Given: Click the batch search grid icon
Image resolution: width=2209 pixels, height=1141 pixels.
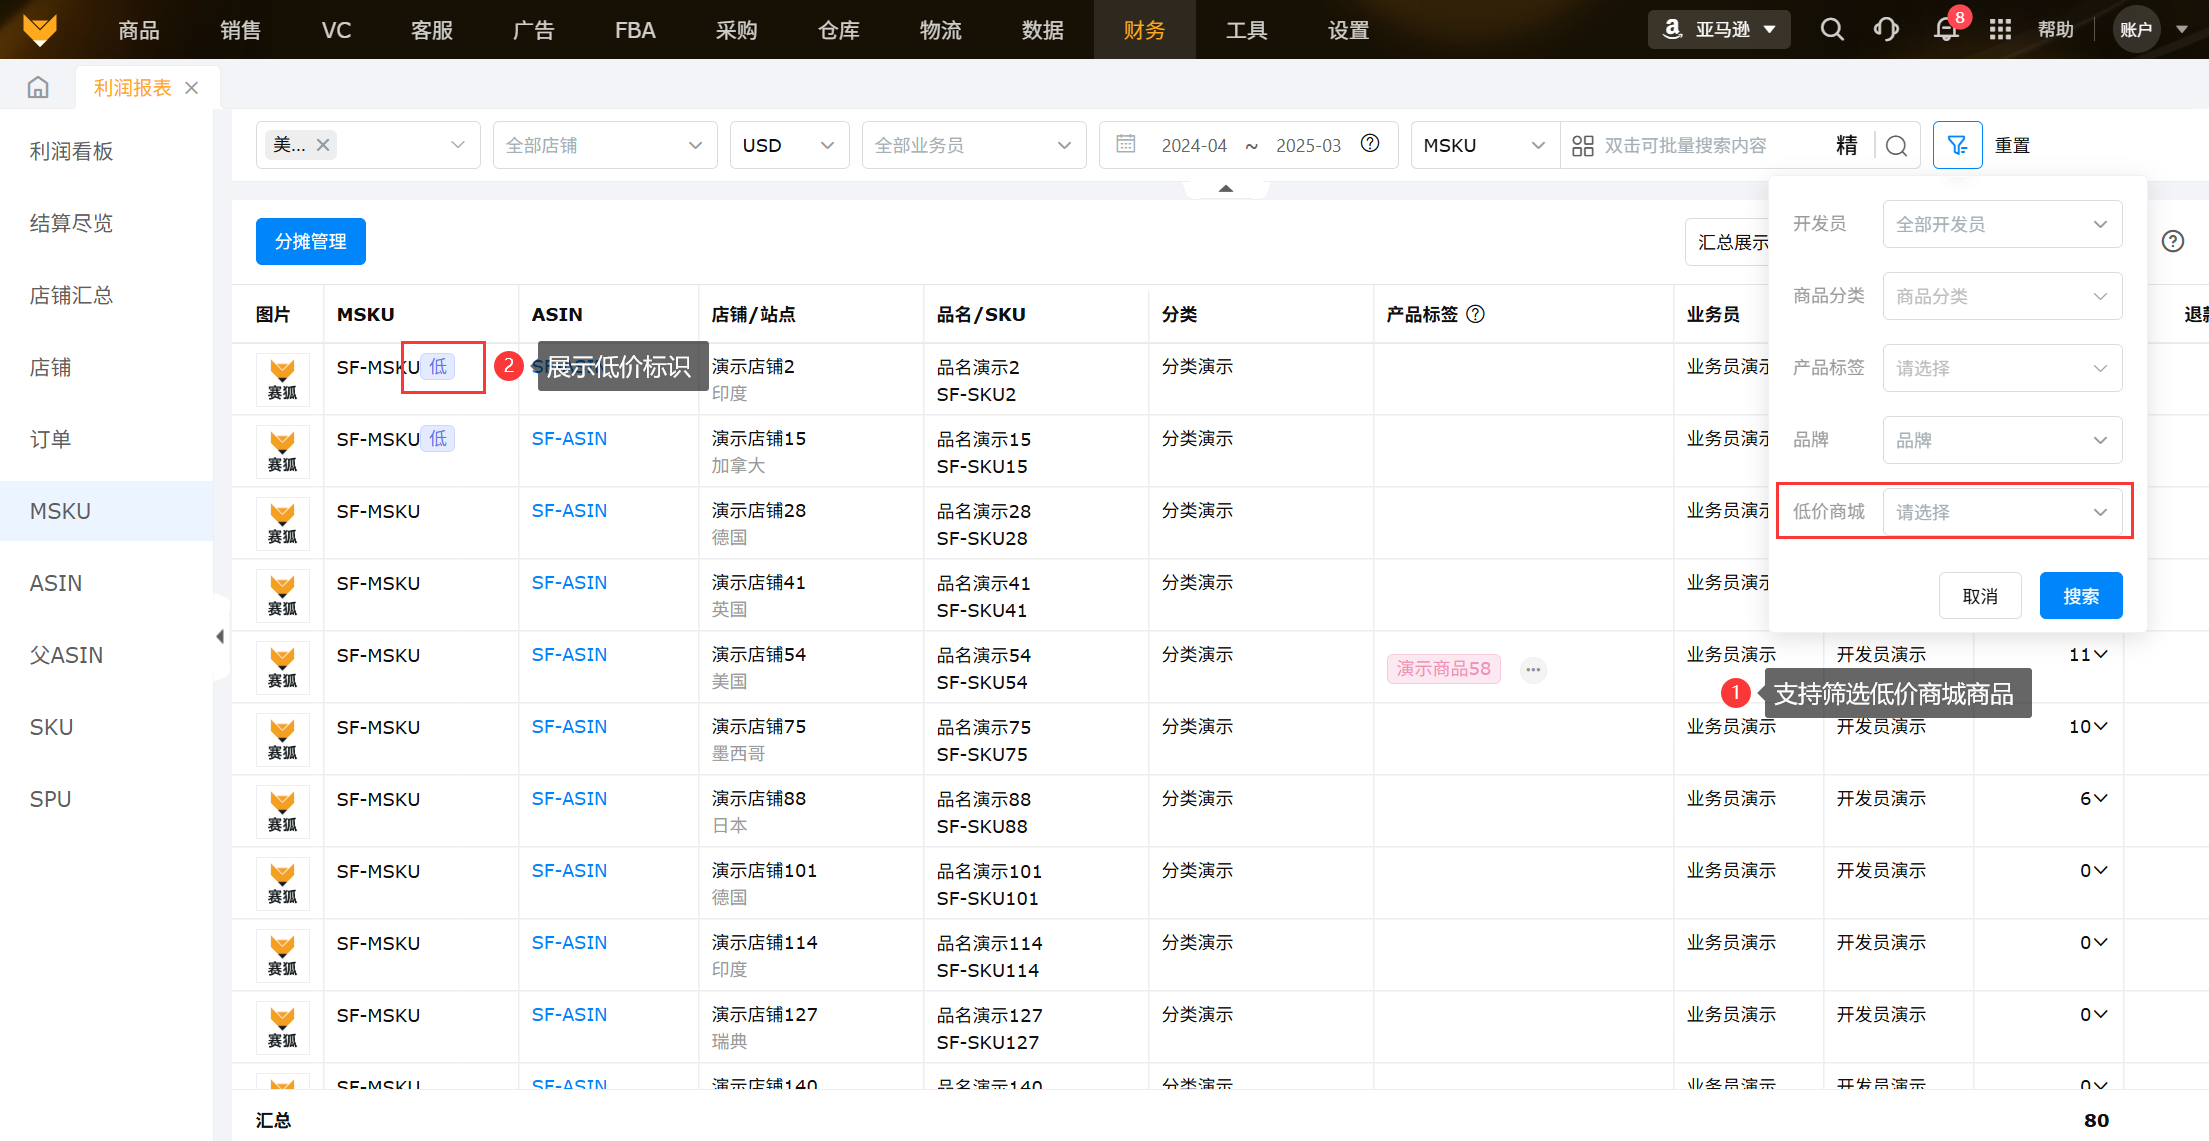Looking at the screenshot, I should coord(1582,146).
